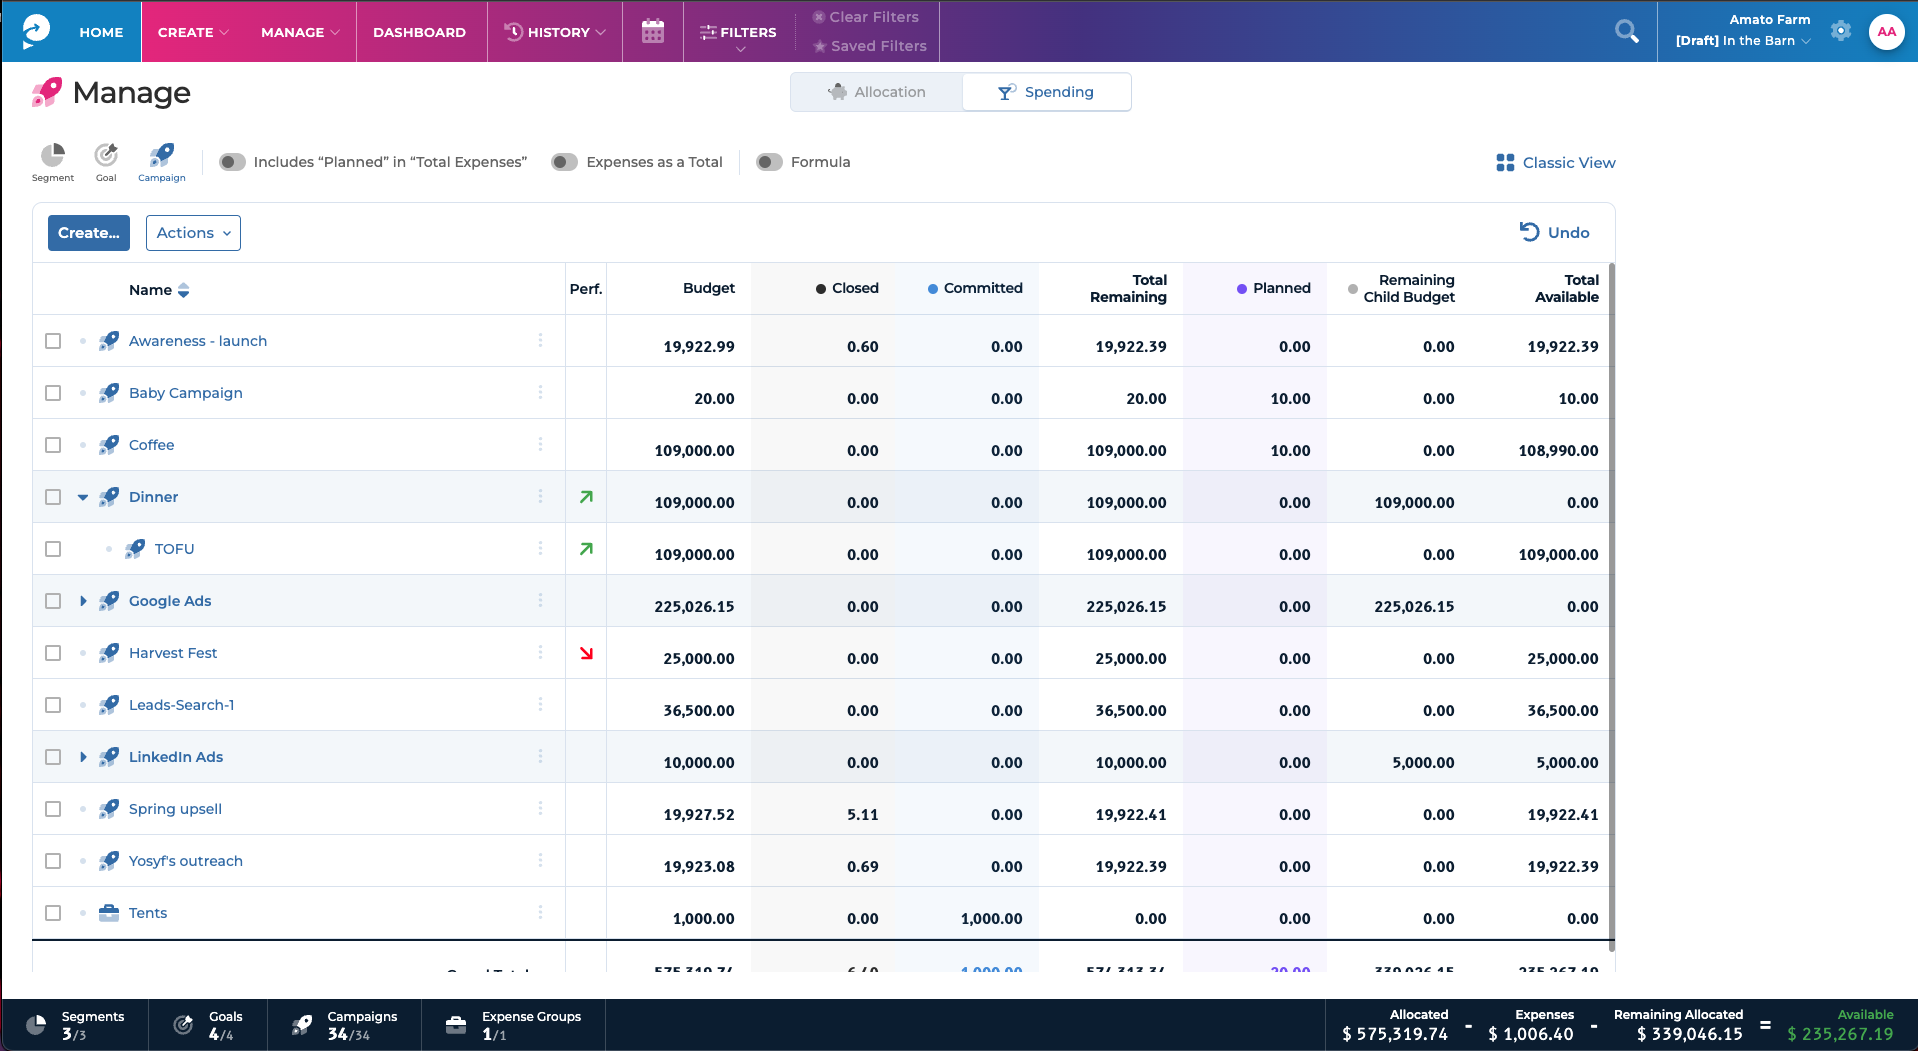Click the Committed column header
The image size is (1918, 1051).
(x=975, y=288)
